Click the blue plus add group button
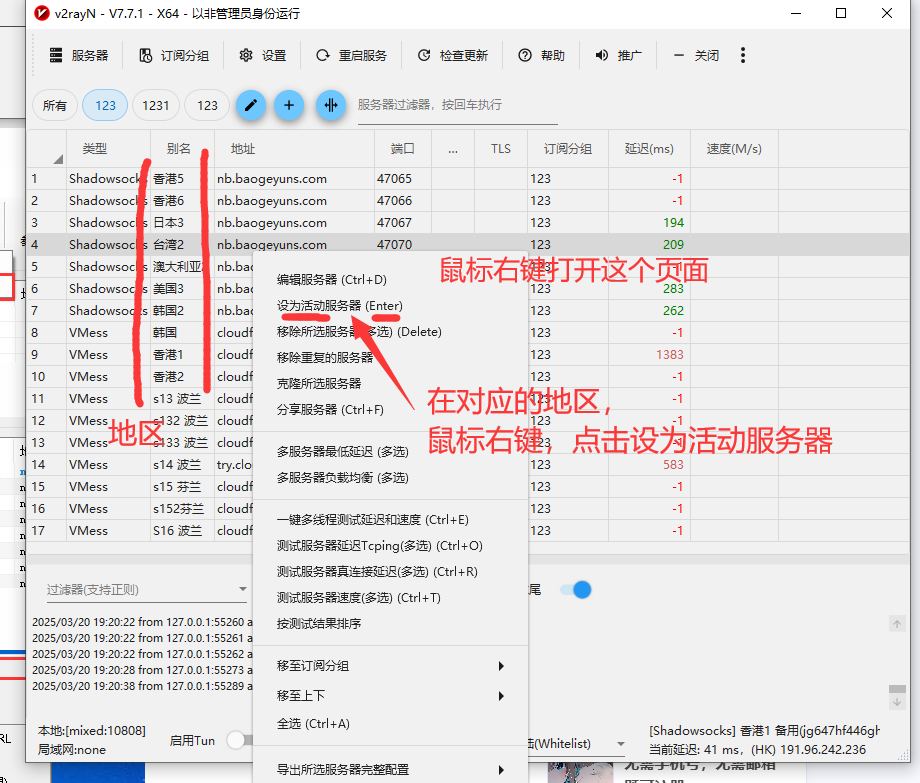 (289, 105)
